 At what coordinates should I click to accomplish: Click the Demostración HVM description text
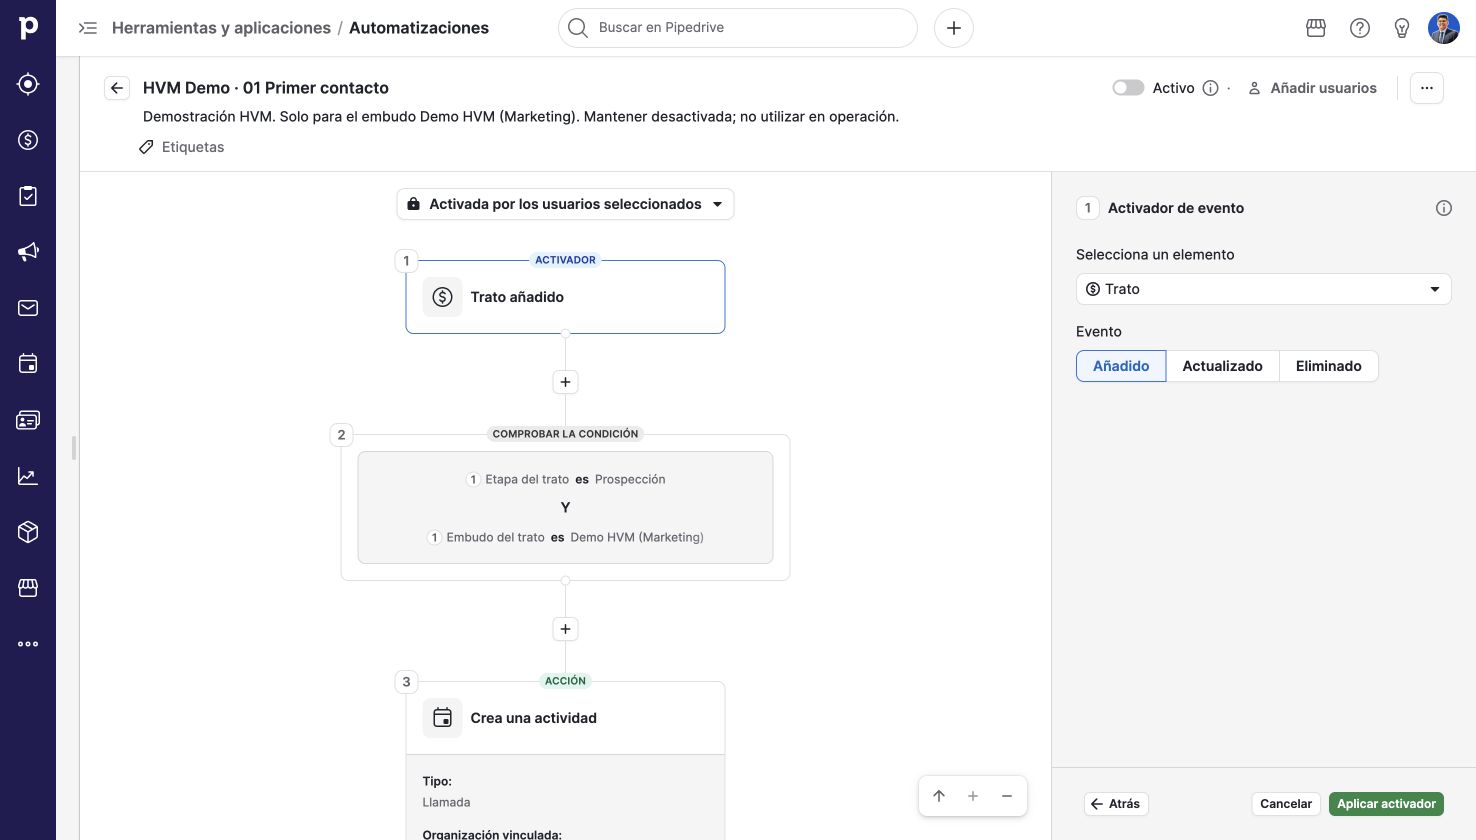point(521,117)
